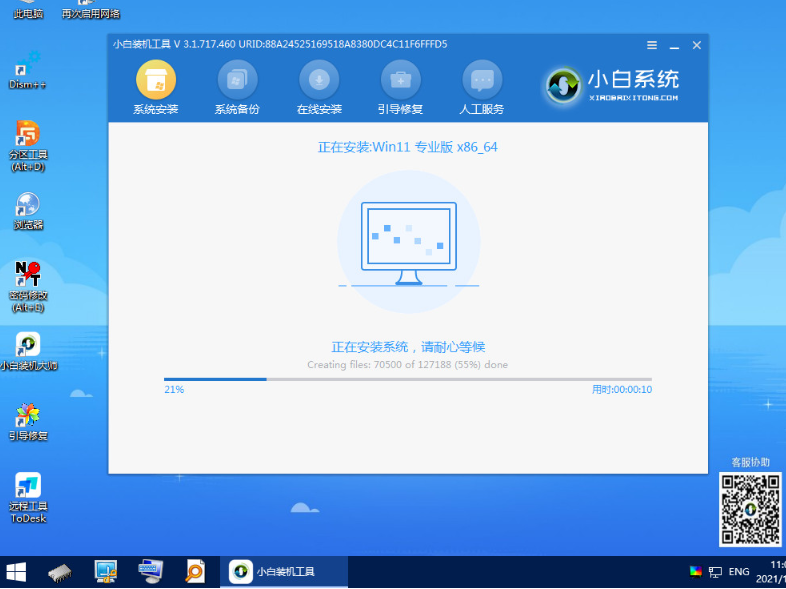The width and height of the screenshot is (786, 589).
Task: Open the 浏览器 desktop shortcut
Action: [27, 209]
